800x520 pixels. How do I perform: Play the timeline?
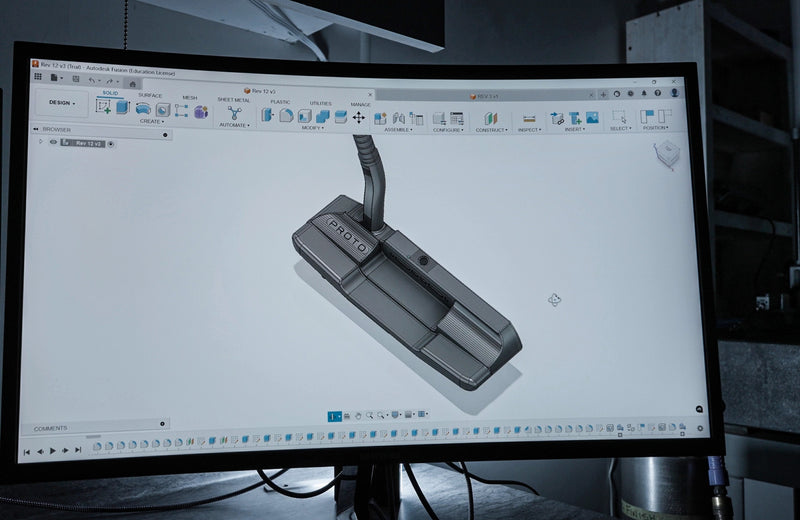click(x=53, y=451)
